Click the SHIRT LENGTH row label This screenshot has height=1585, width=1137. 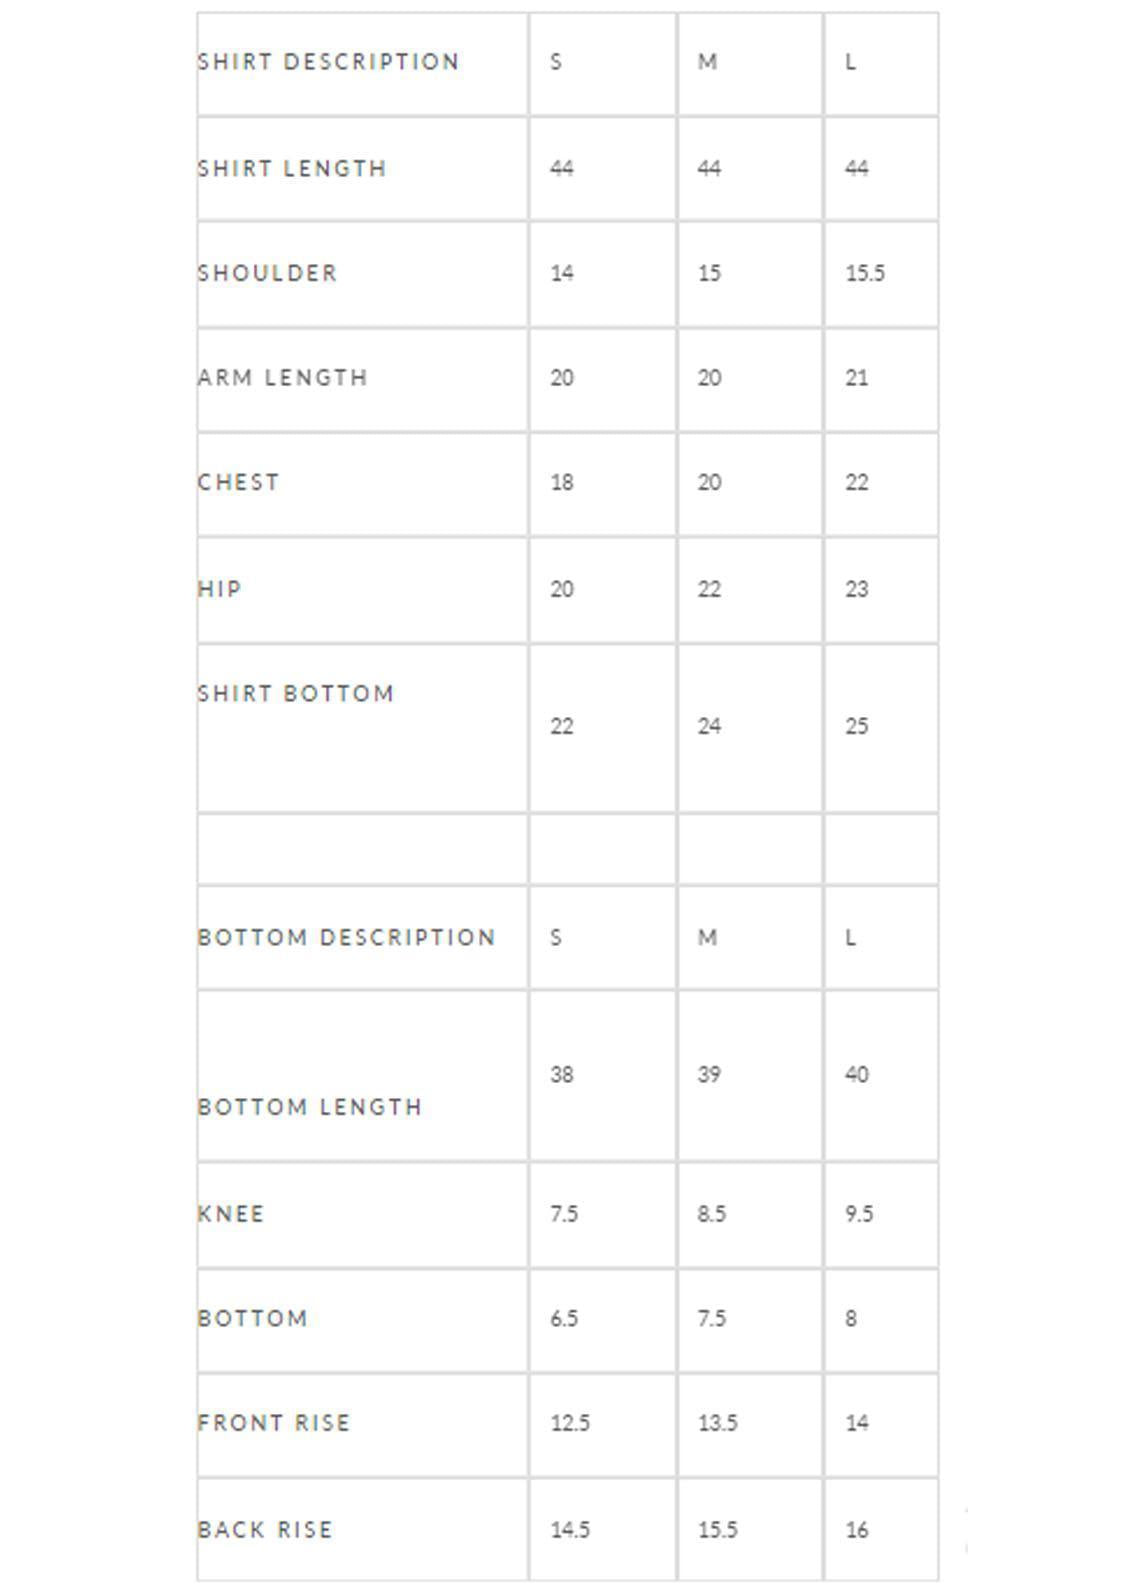[292, 169]
